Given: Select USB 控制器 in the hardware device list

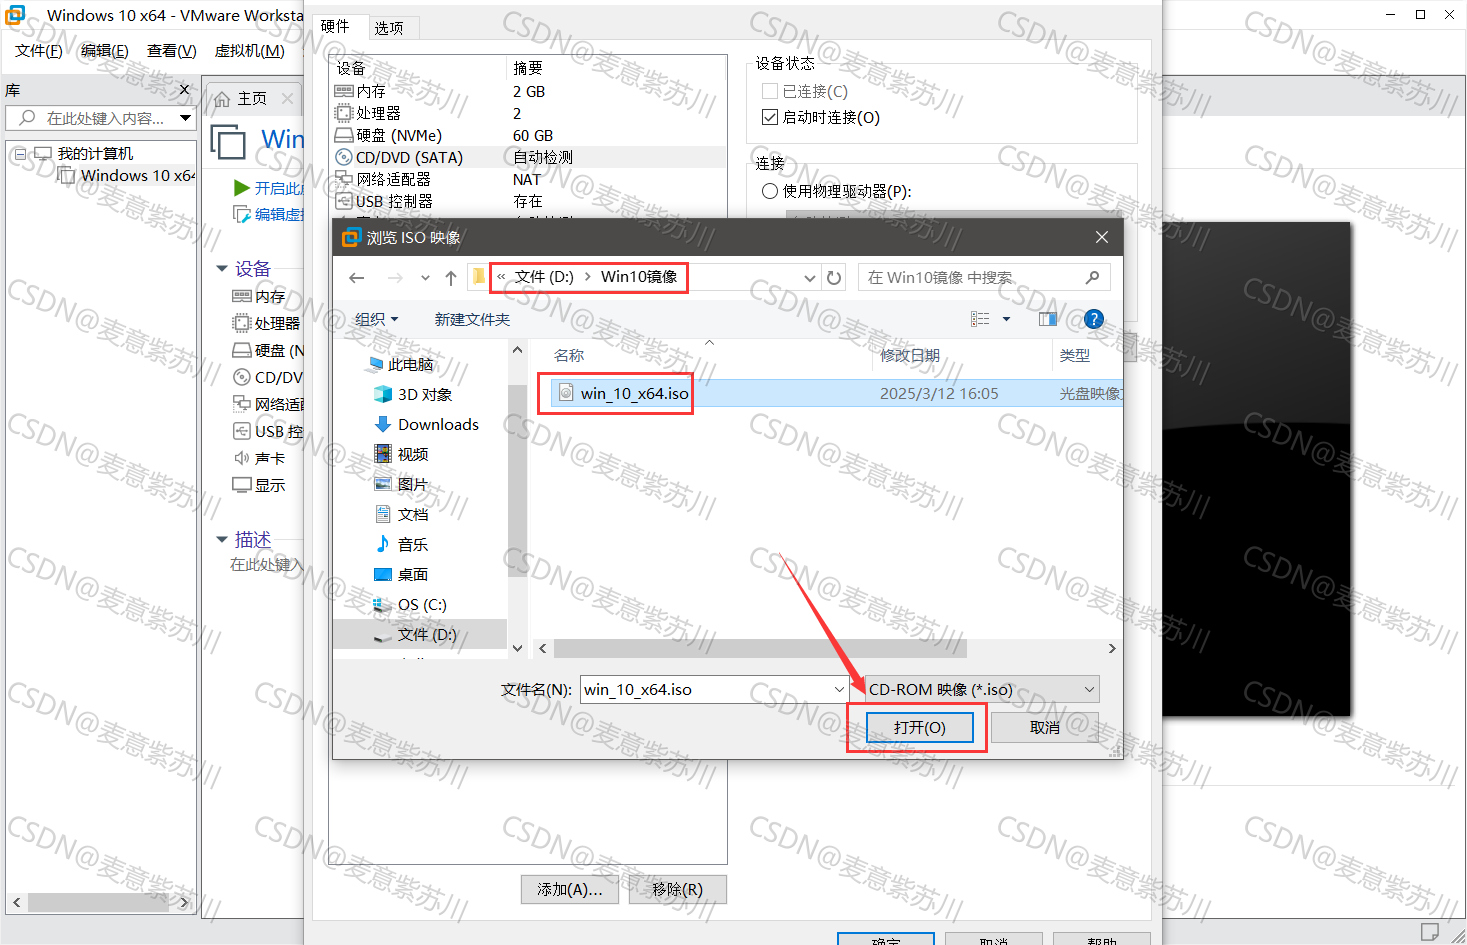Looking at the screenshot, I should pos(529,201).
